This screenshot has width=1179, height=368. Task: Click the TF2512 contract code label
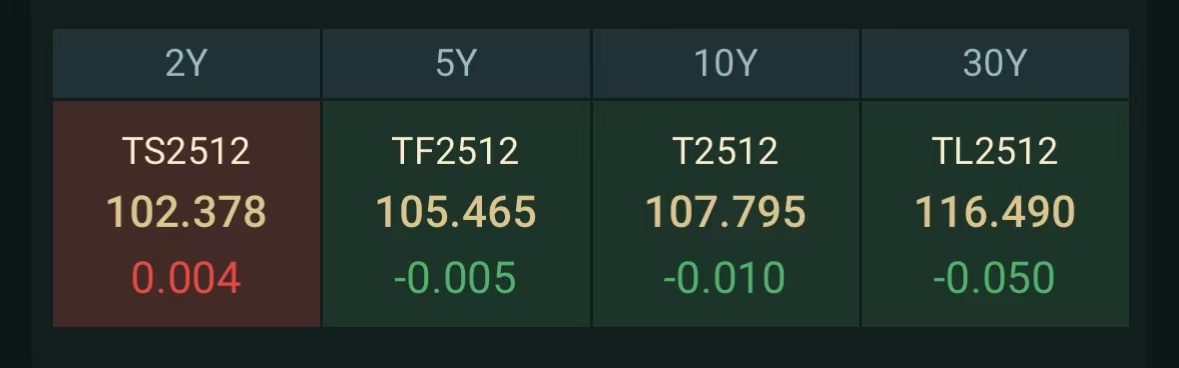456,151
